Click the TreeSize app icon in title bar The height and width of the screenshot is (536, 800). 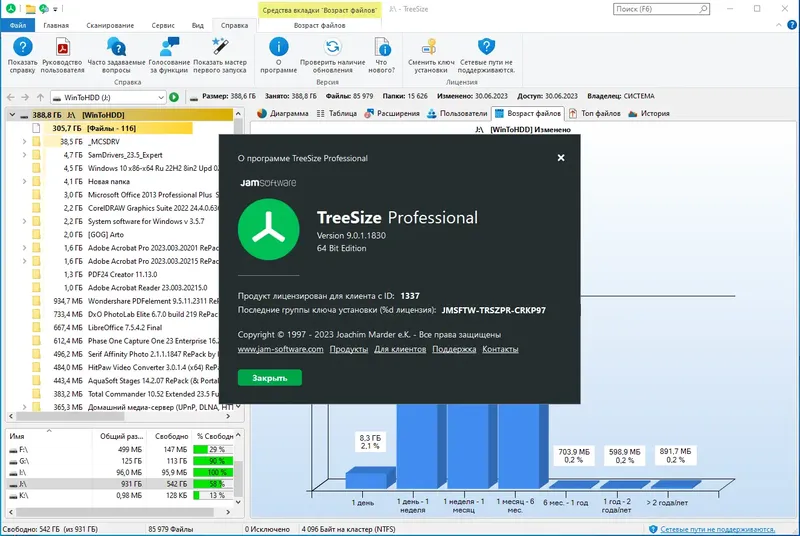(x=10, y=9)
